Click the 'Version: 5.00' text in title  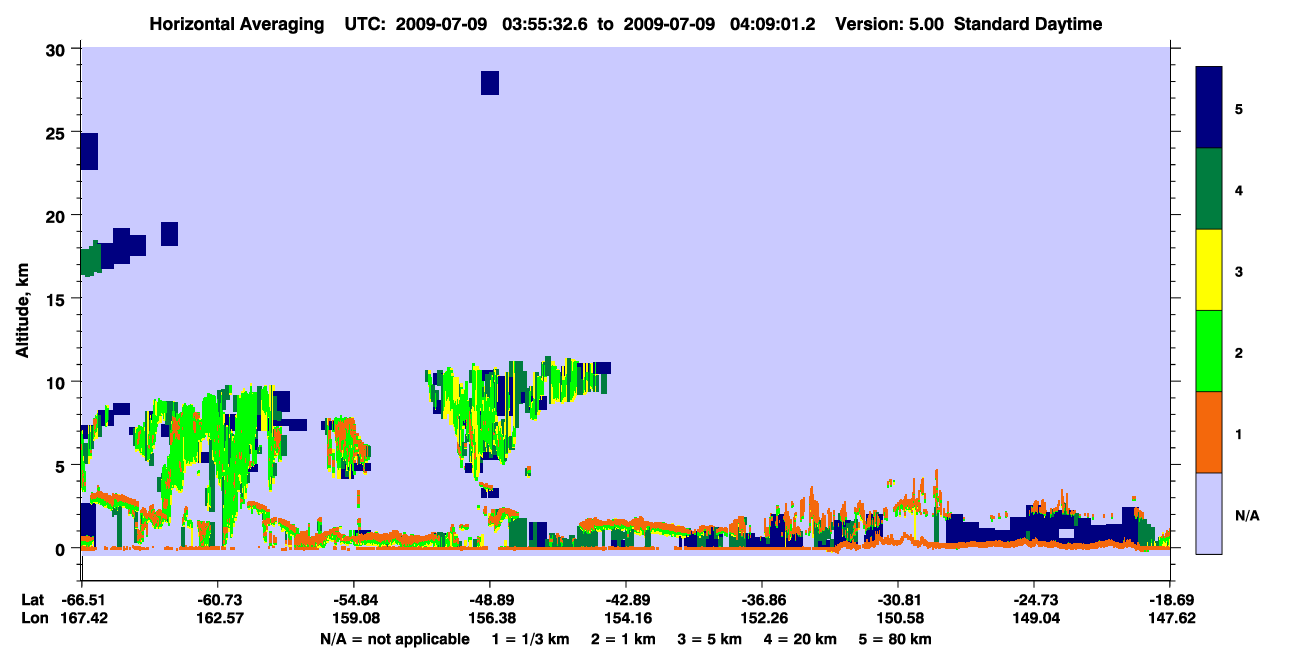(x=890, y=24)
